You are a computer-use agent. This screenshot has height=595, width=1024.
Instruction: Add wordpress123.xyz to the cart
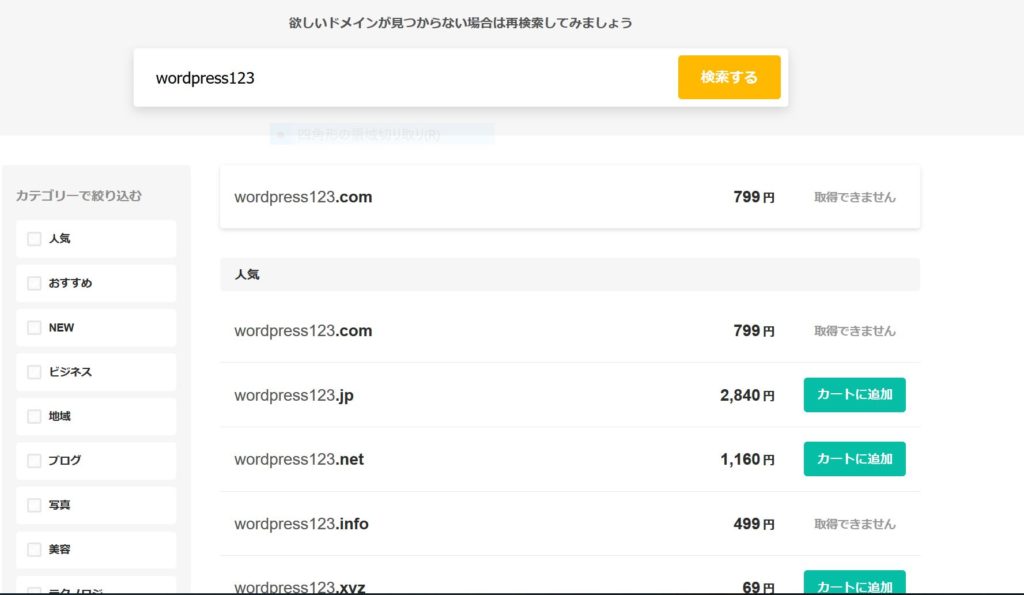click(x=854, y=583)
